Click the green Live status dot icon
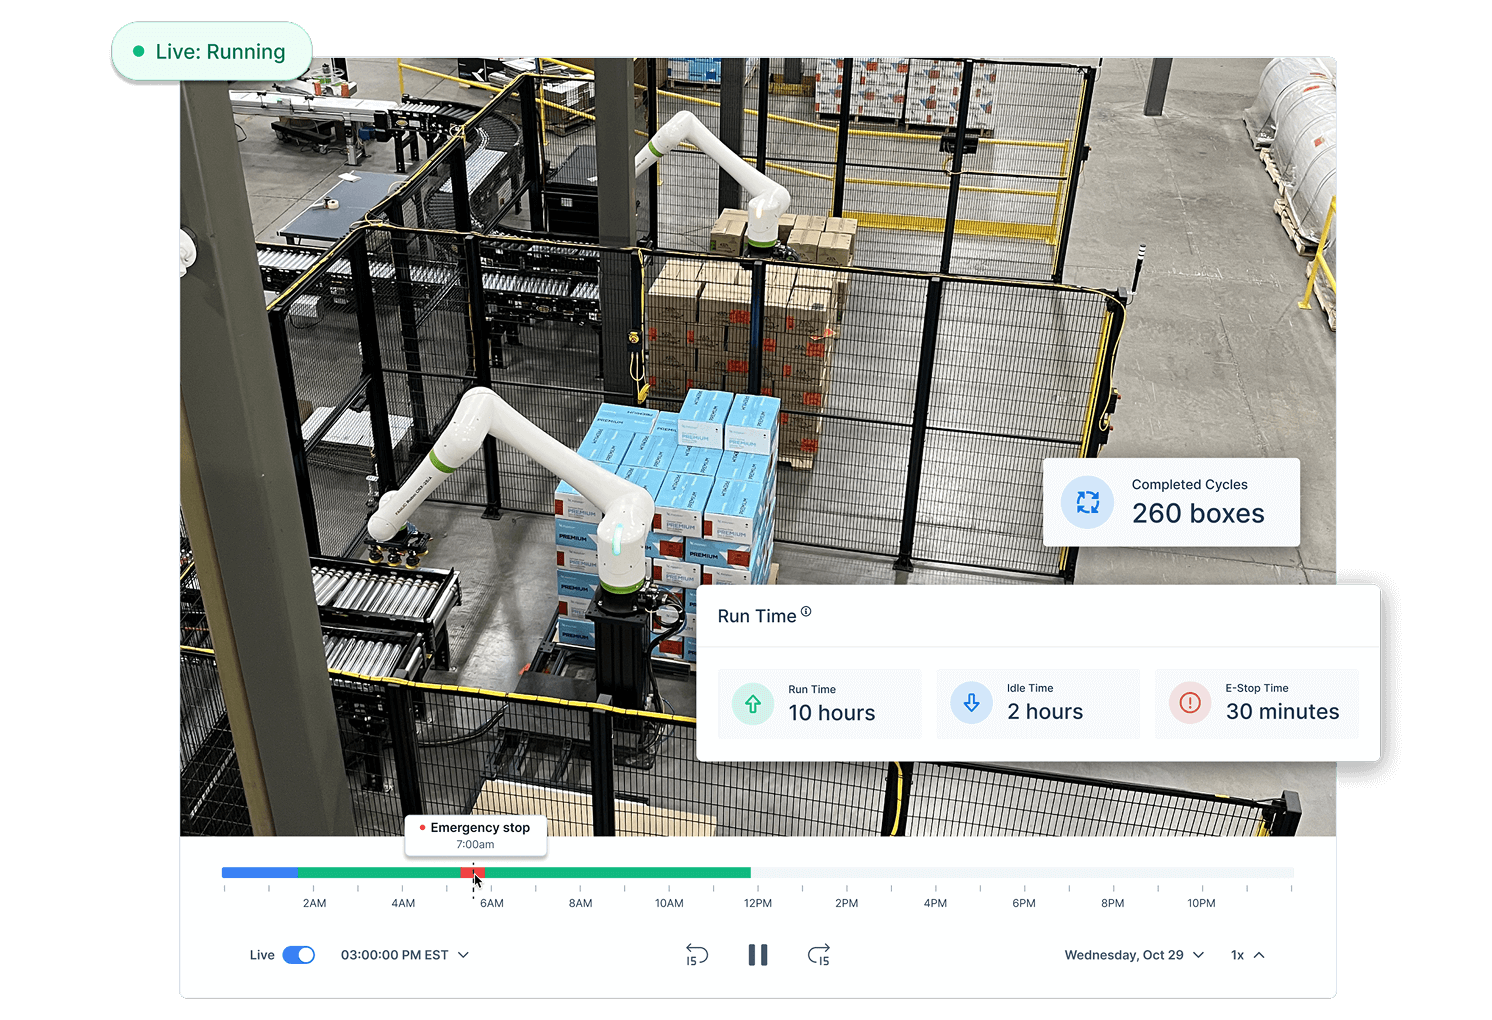 coord(137,49)
